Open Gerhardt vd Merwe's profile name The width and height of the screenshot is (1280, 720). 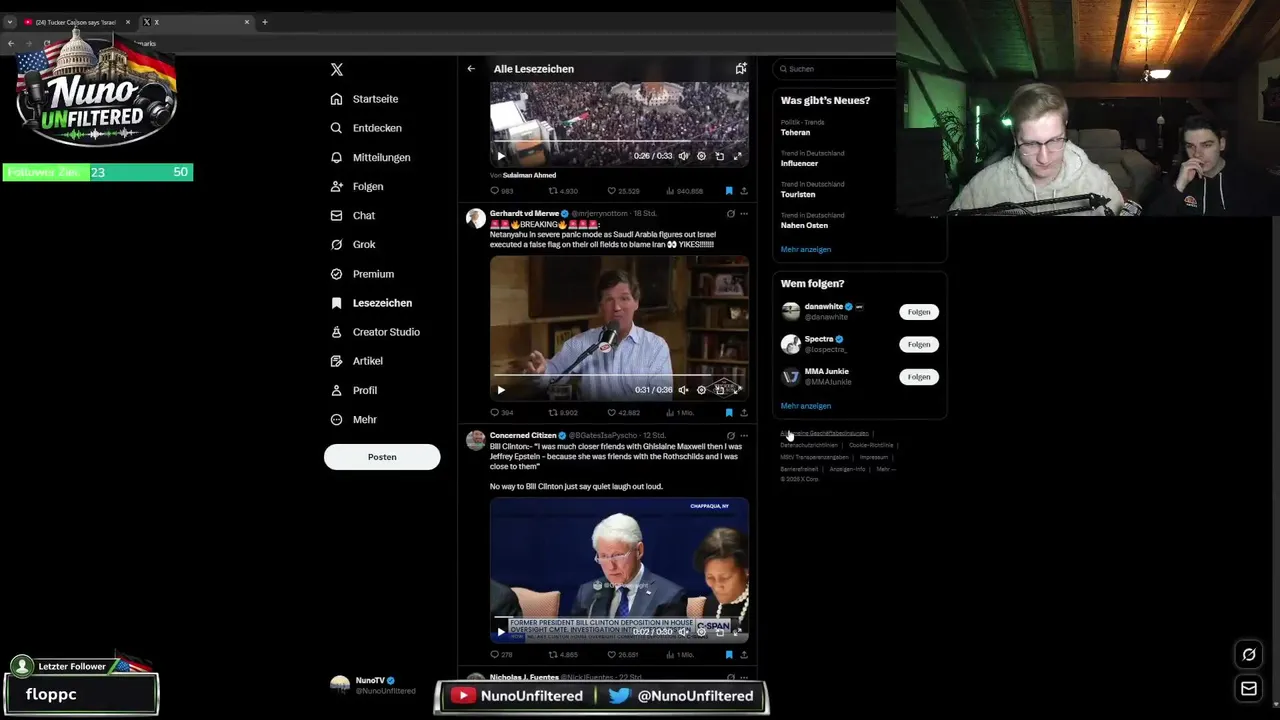click(524, 213)
